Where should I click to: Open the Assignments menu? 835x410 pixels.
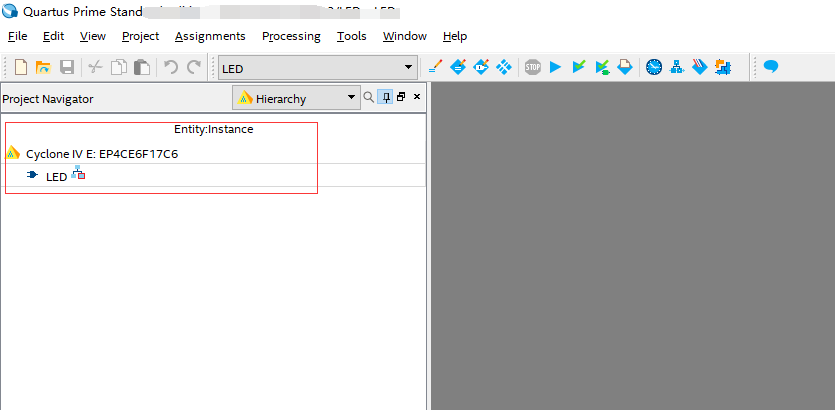[210, 36]
